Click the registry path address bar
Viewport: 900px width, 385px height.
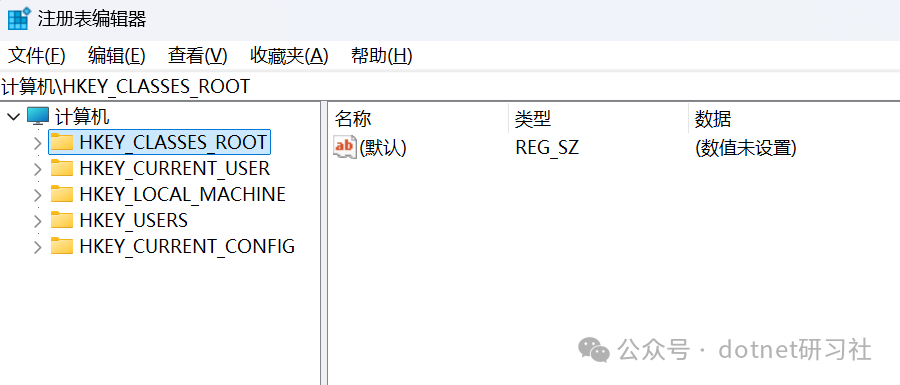pyautogui.click(x=450, y=86)
